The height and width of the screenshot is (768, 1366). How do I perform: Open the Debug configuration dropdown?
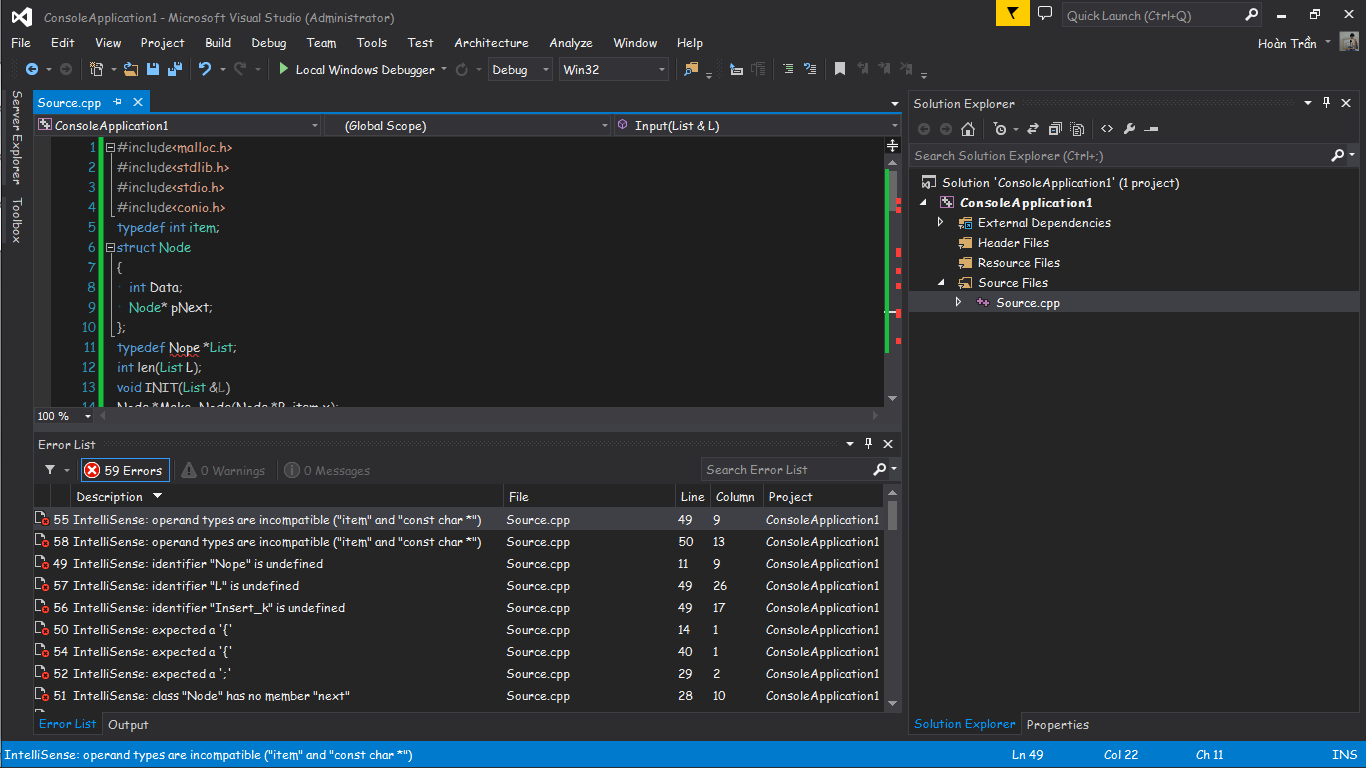tap(520, 70)
